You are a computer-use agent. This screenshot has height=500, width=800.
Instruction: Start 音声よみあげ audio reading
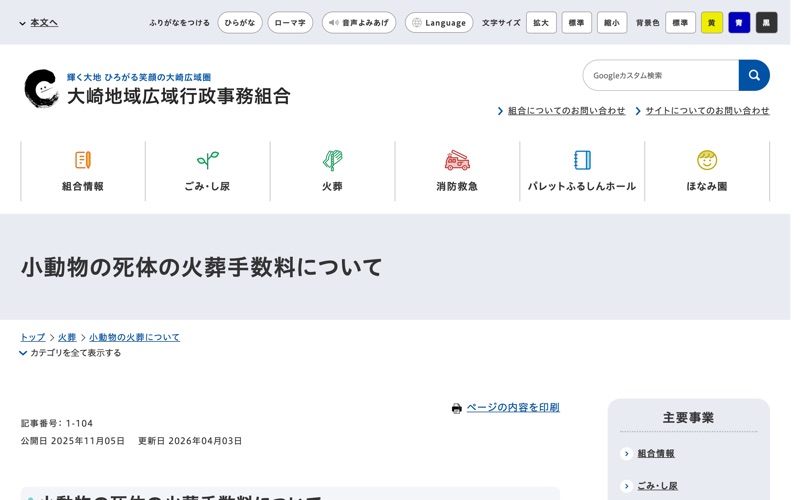[x=359, y=23]
